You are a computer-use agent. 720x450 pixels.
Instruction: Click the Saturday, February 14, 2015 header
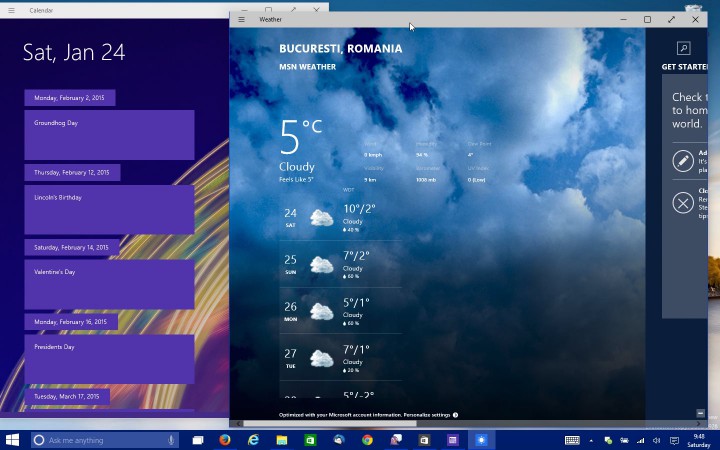point(72,248)
